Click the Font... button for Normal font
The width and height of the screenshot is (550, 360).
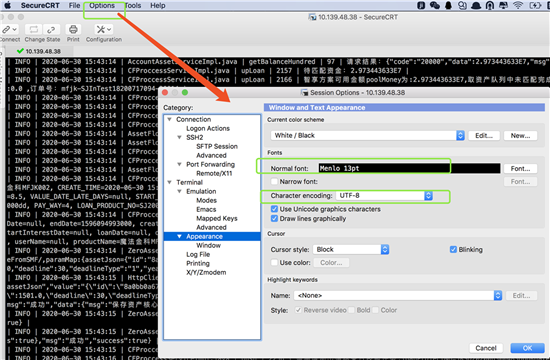tap(520, 168)
